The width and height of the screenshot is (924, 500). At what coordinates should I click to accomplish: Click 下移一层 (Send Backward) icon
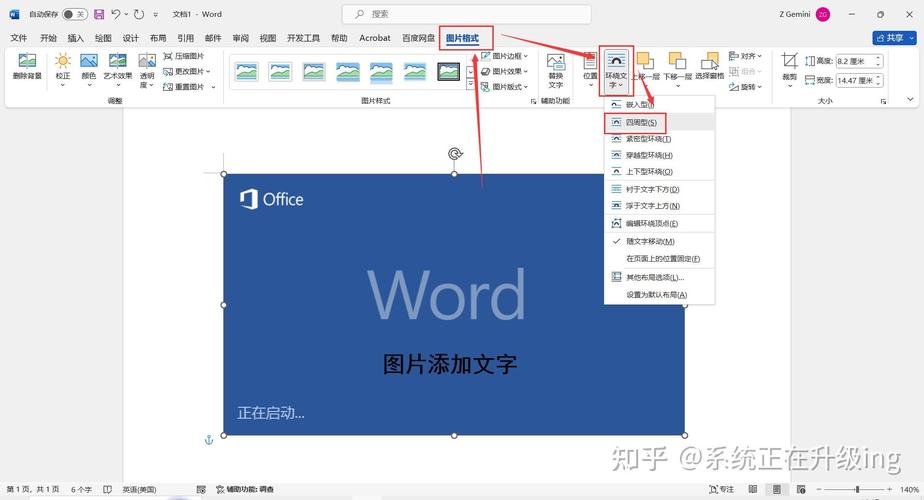pos(678,69)
